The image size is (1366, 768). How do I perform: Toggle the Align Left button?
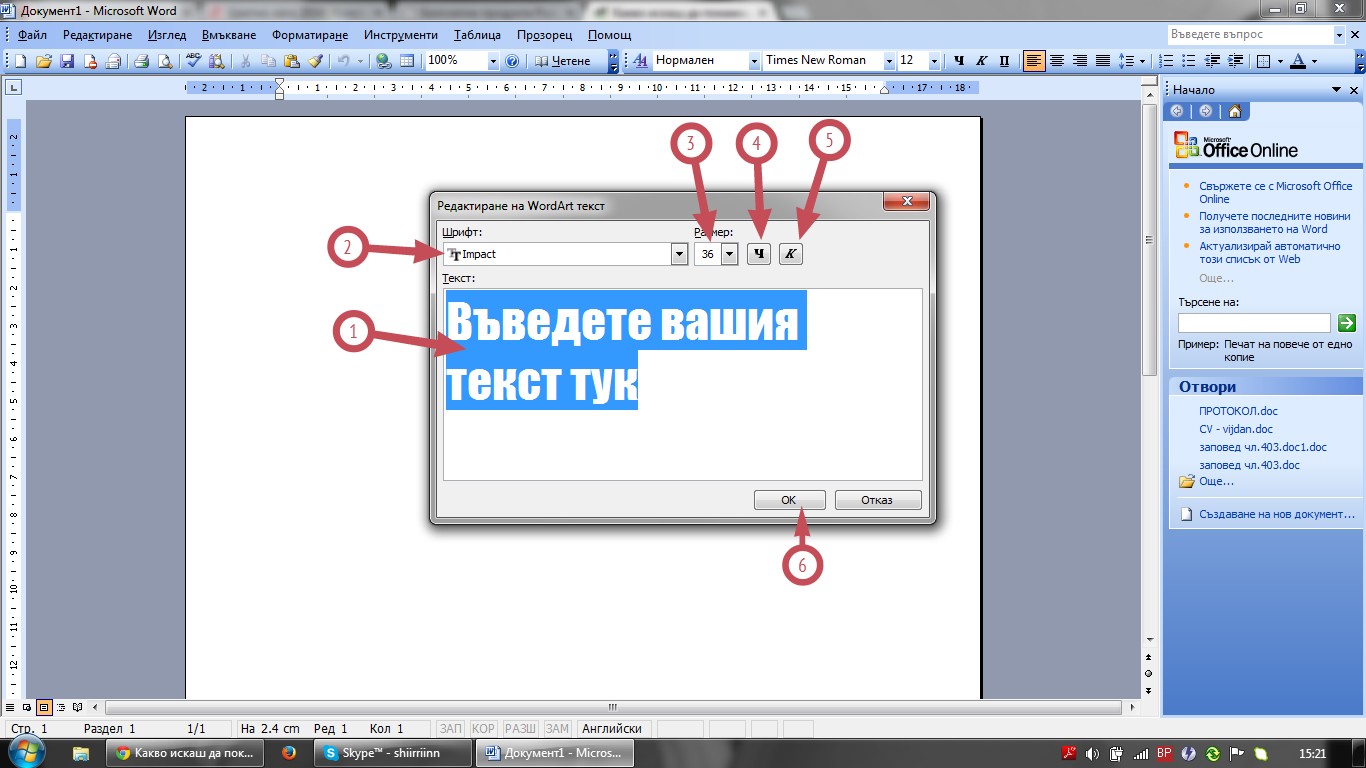1034,61
